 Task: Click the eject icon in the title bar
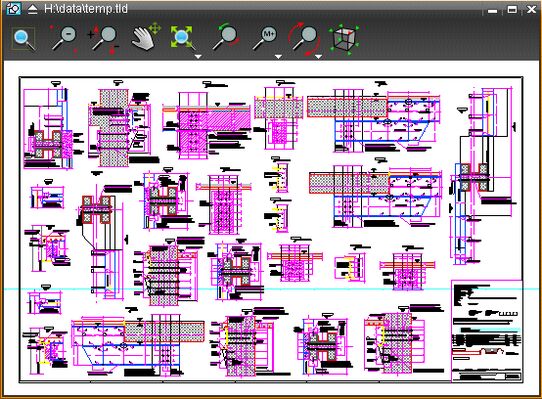click(x=32, y=9)
